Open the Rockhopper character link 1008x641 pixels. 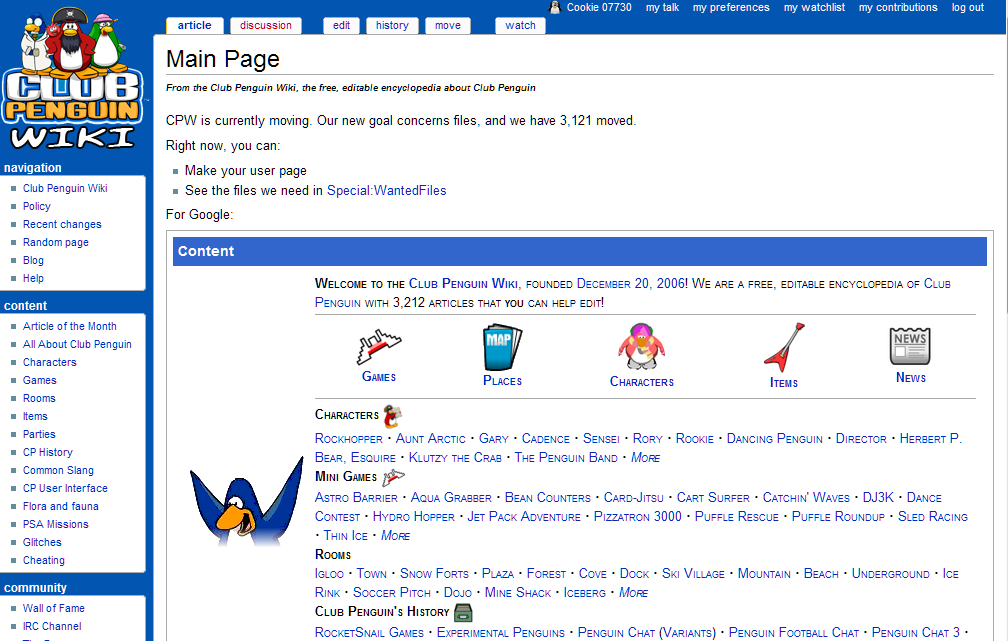pos(348,438)
